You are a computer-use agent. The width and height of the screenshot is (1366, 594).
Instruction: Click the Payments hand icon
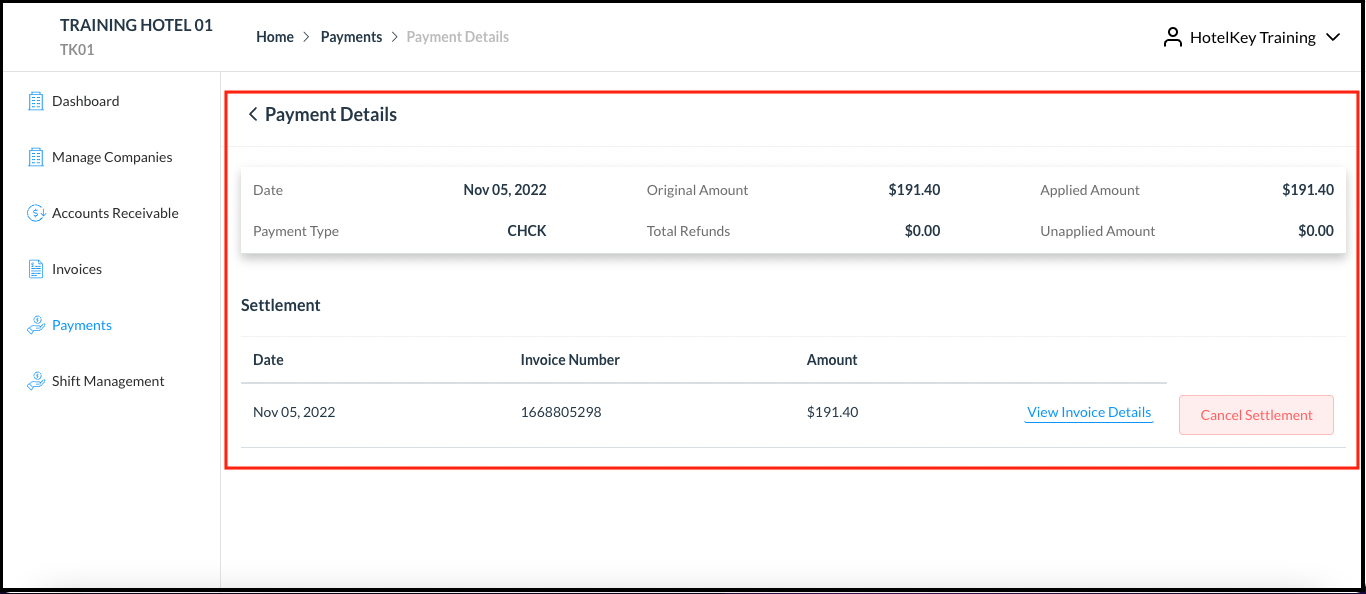click(36, 325)
